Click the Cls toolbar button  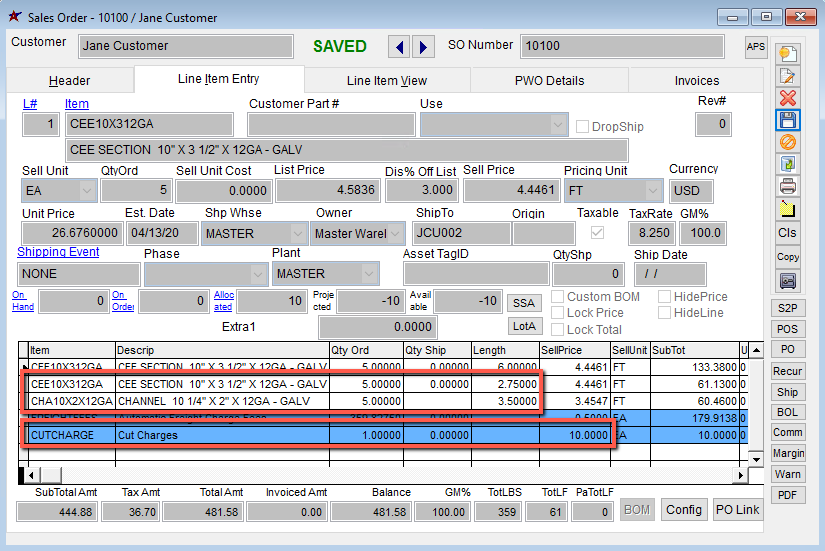[788, 233]
